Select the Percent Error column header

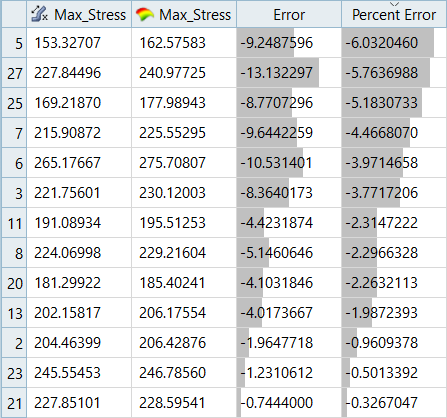coord(394,14)
